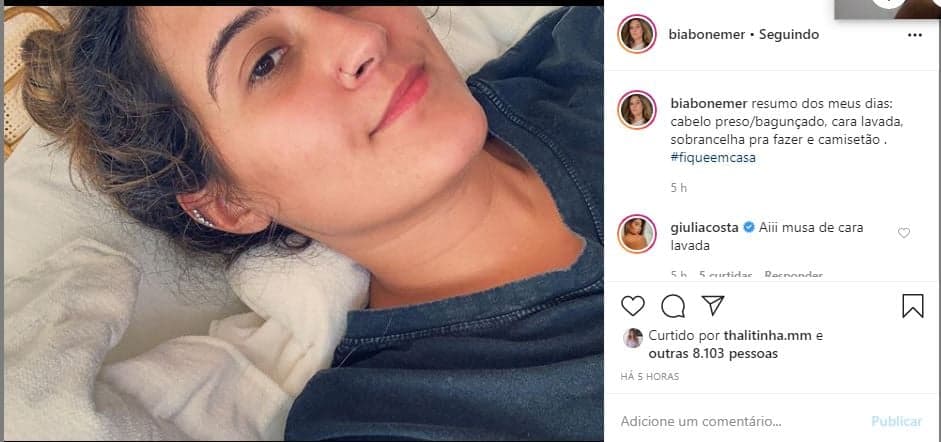Save post with bookmark icon
The width and height of the screenshot is (941, 442).
coord(912,306)
